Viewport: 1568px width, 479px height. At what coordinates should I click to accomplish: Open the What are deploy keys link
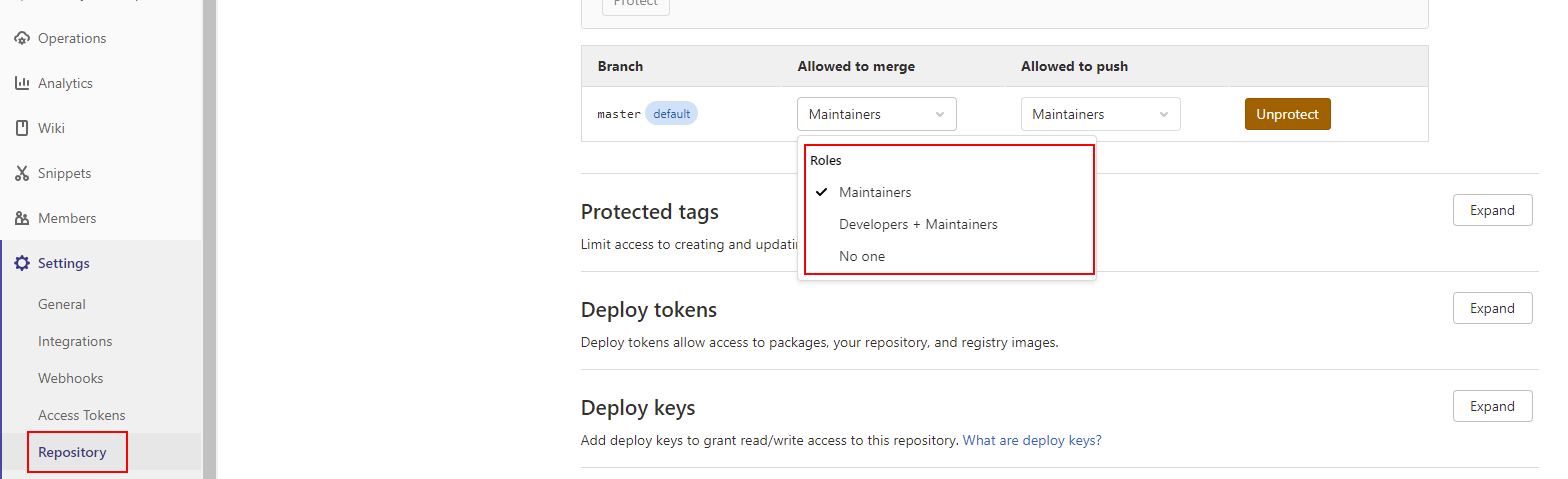click(1032, 440)
